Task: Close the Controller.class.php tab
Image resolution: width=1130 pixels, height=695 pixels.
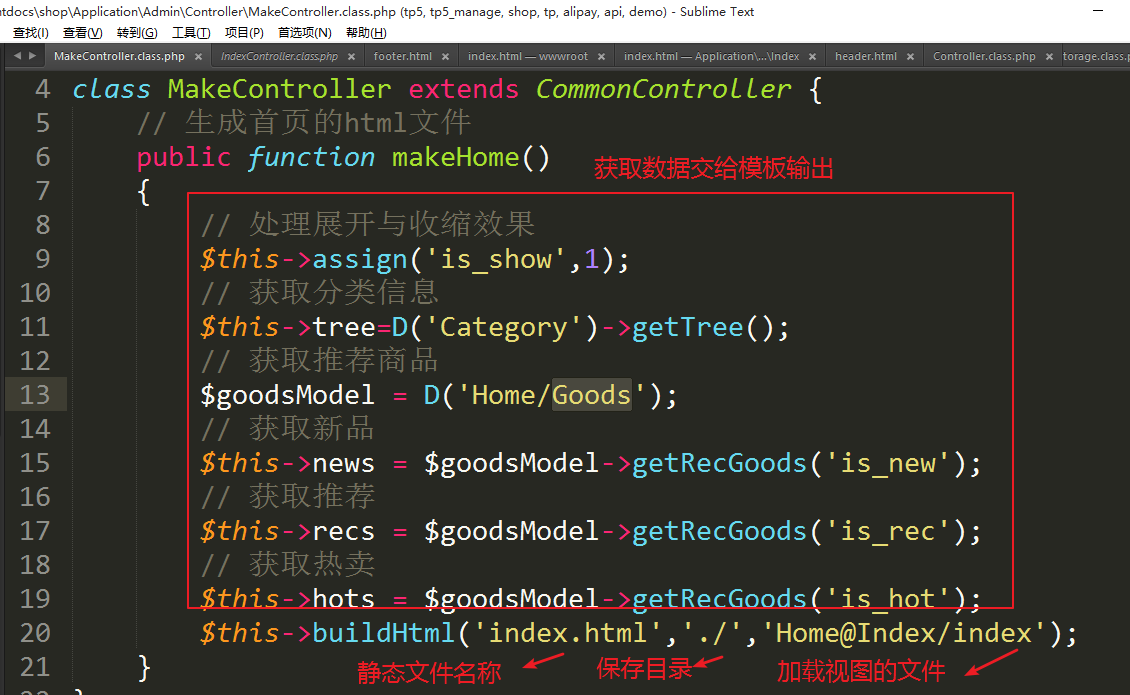Action: [x=1048, y=57]
